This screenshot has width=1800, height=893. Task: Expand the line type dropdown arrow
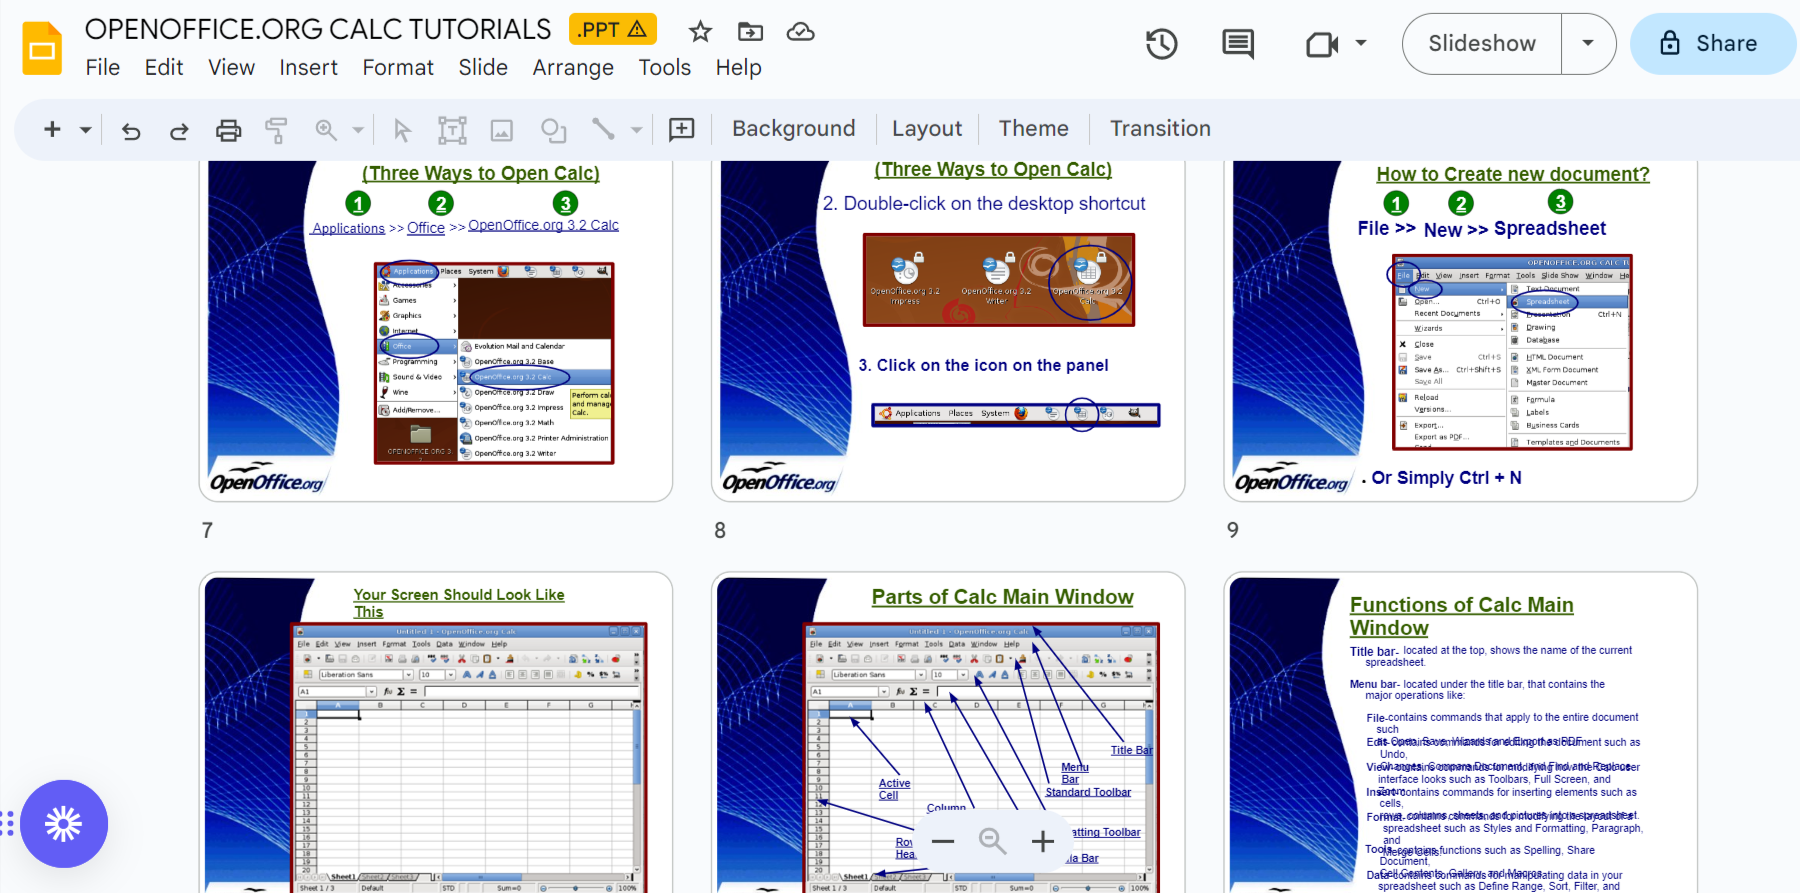[637, 130]
